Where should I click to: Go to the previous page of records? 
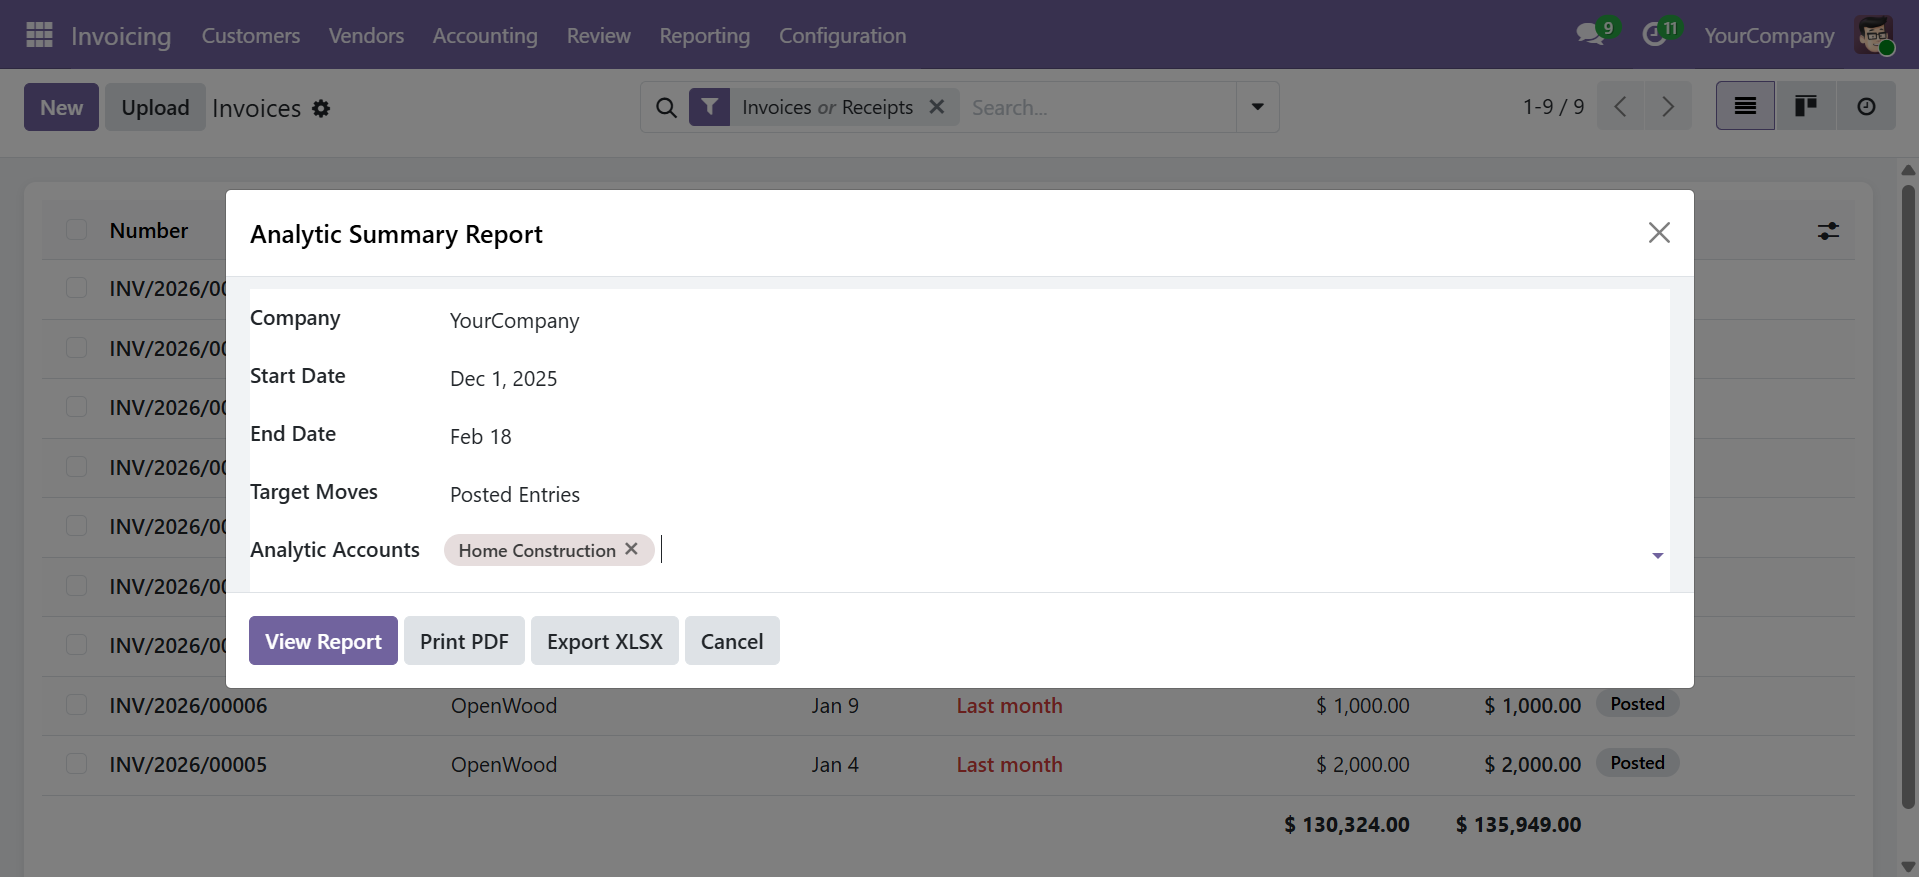pos(1621,107)
